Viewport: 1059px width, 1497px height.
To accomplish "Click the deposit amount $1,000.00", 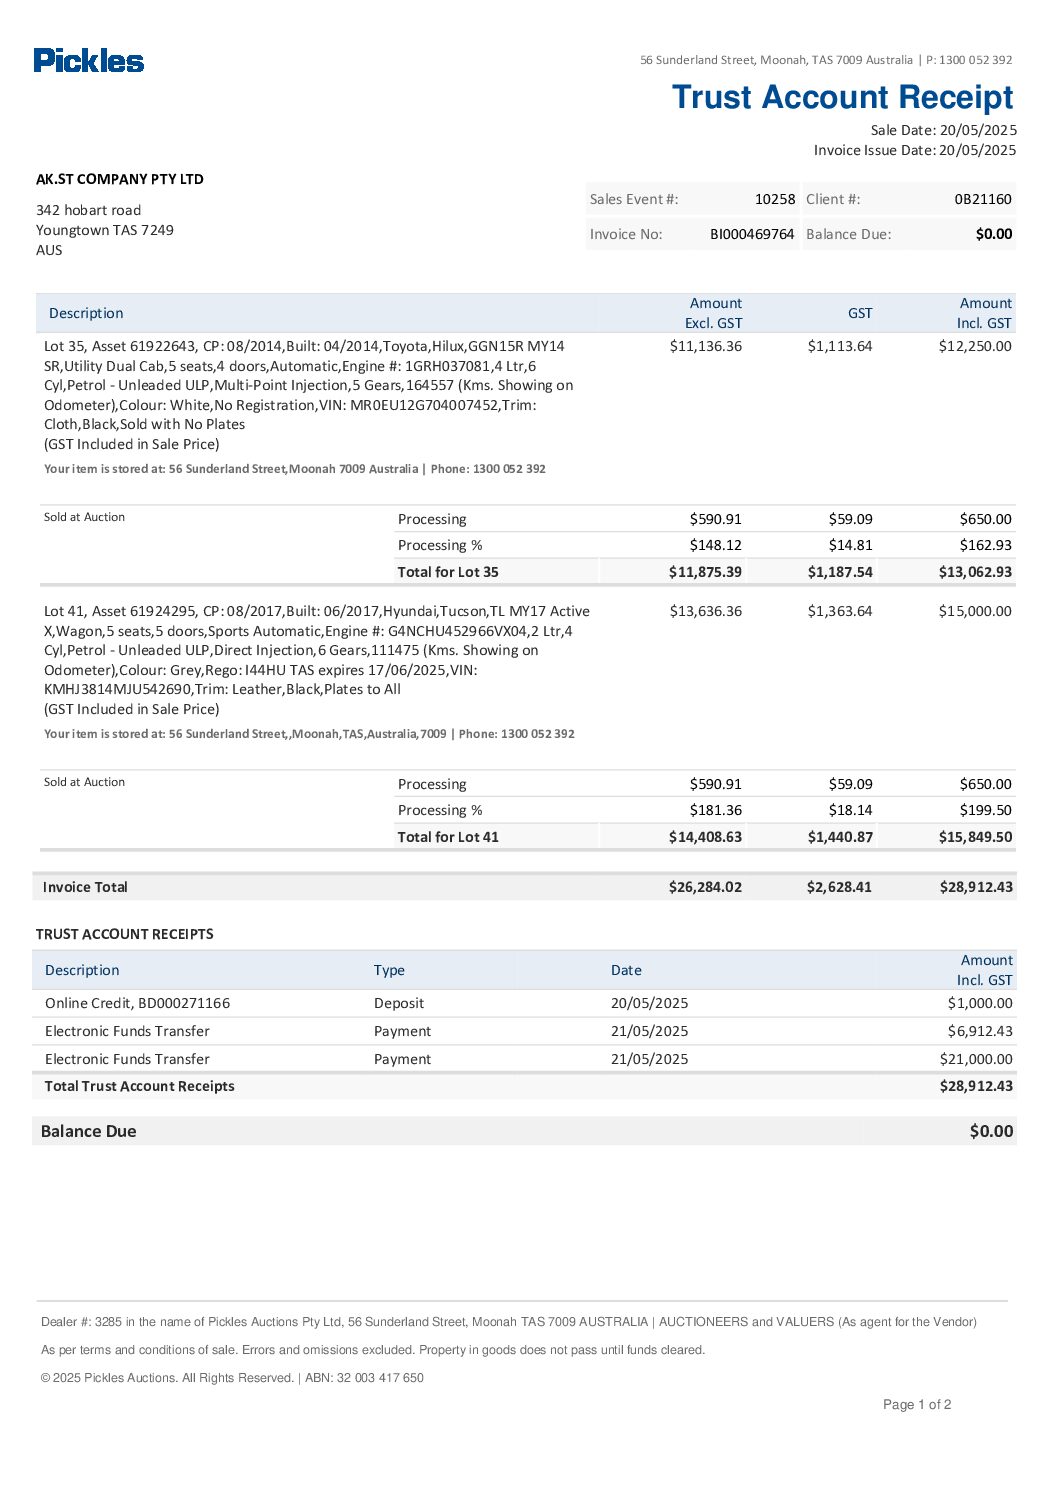I will [x=980, y=1003].
